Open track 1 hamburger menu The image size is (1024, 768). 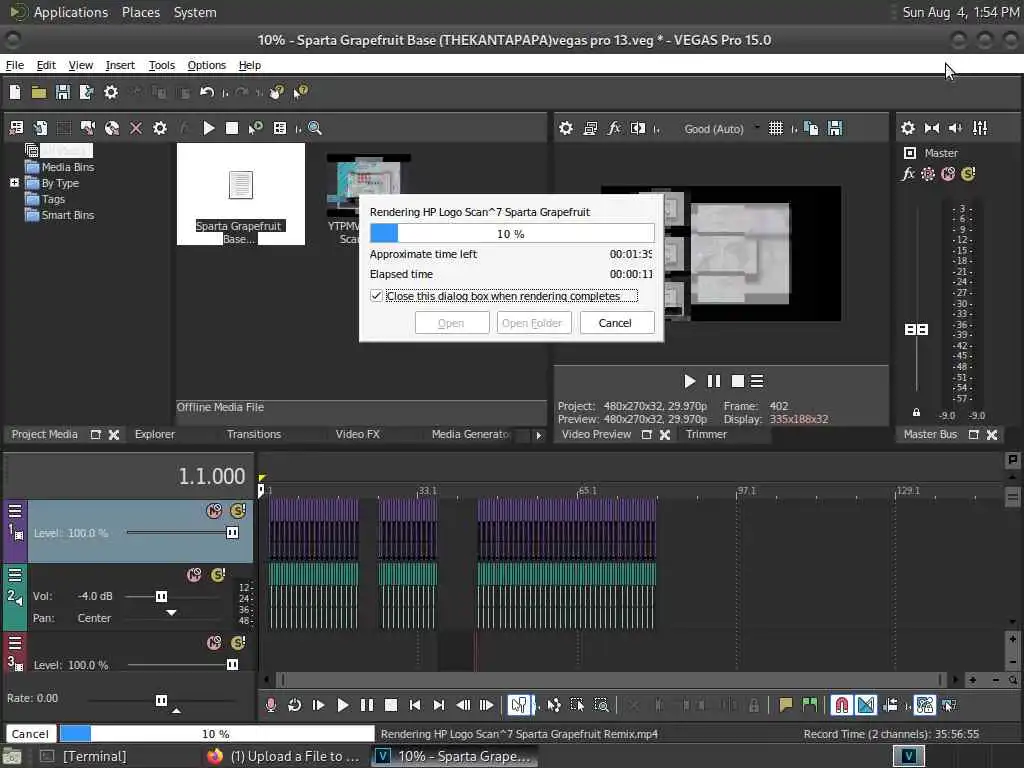(x=14, y=511)
